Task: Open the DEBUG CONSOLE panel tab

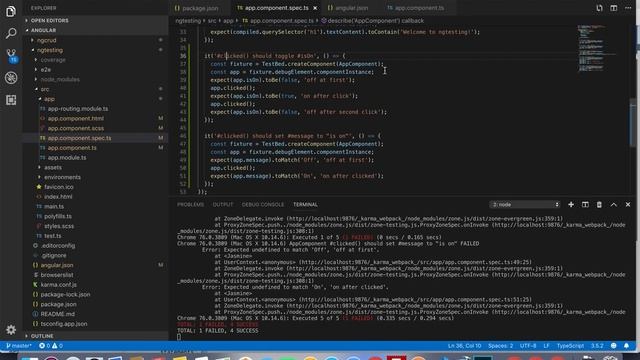Action: [x=263, y=204]
